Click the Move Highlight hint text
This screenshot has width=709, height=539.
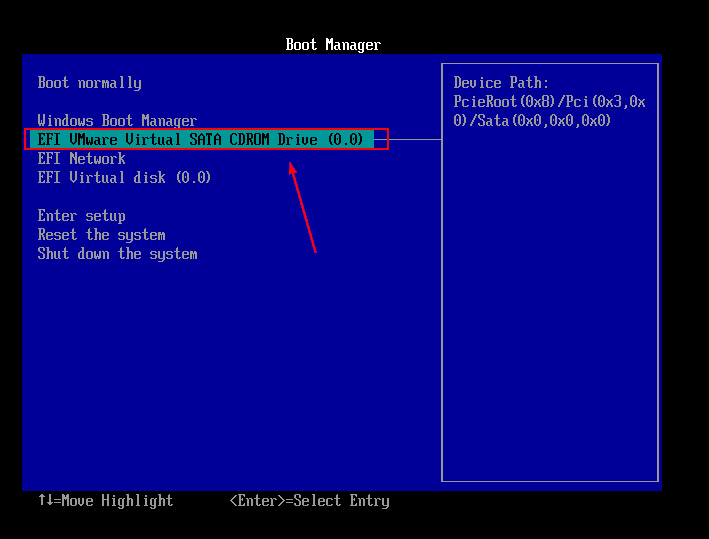(117, 501)
